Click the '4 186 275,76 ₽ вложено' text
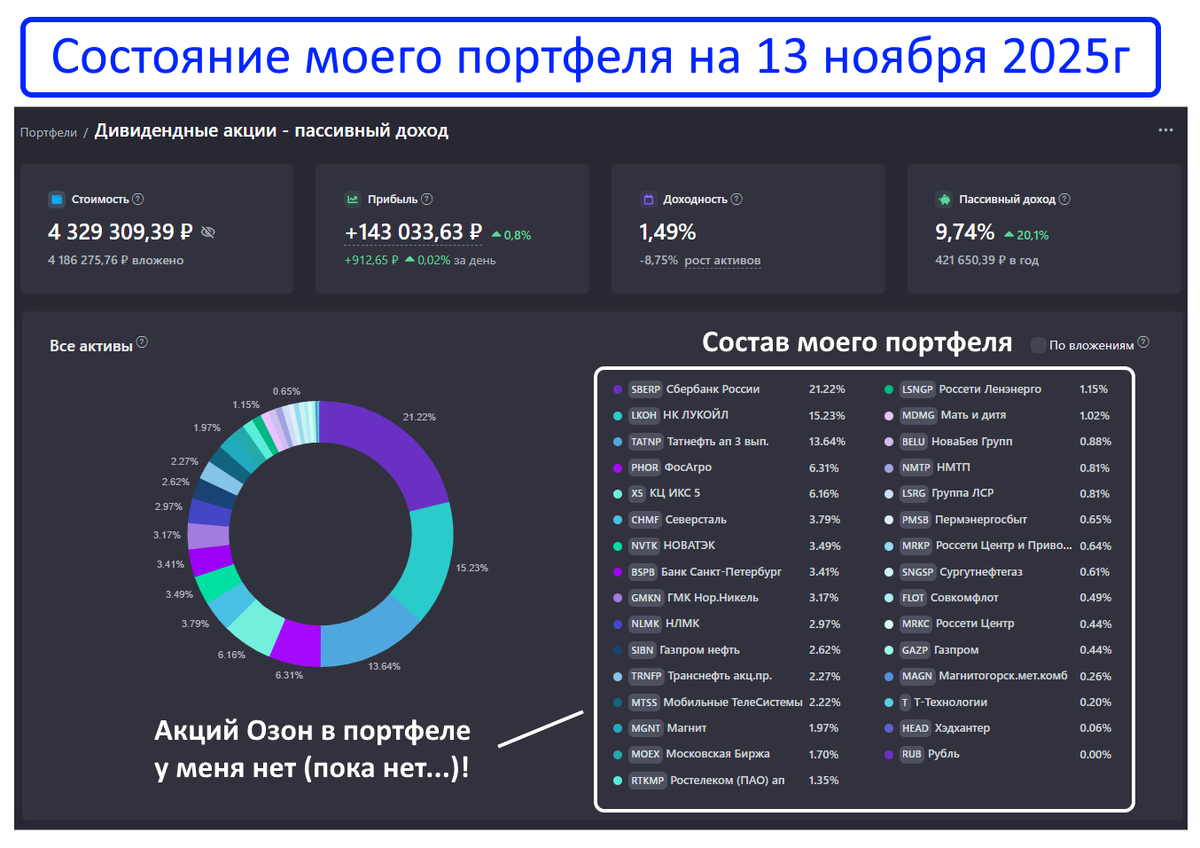Image resolution: width=1200 pixels, height=848 pixels. 116,261
